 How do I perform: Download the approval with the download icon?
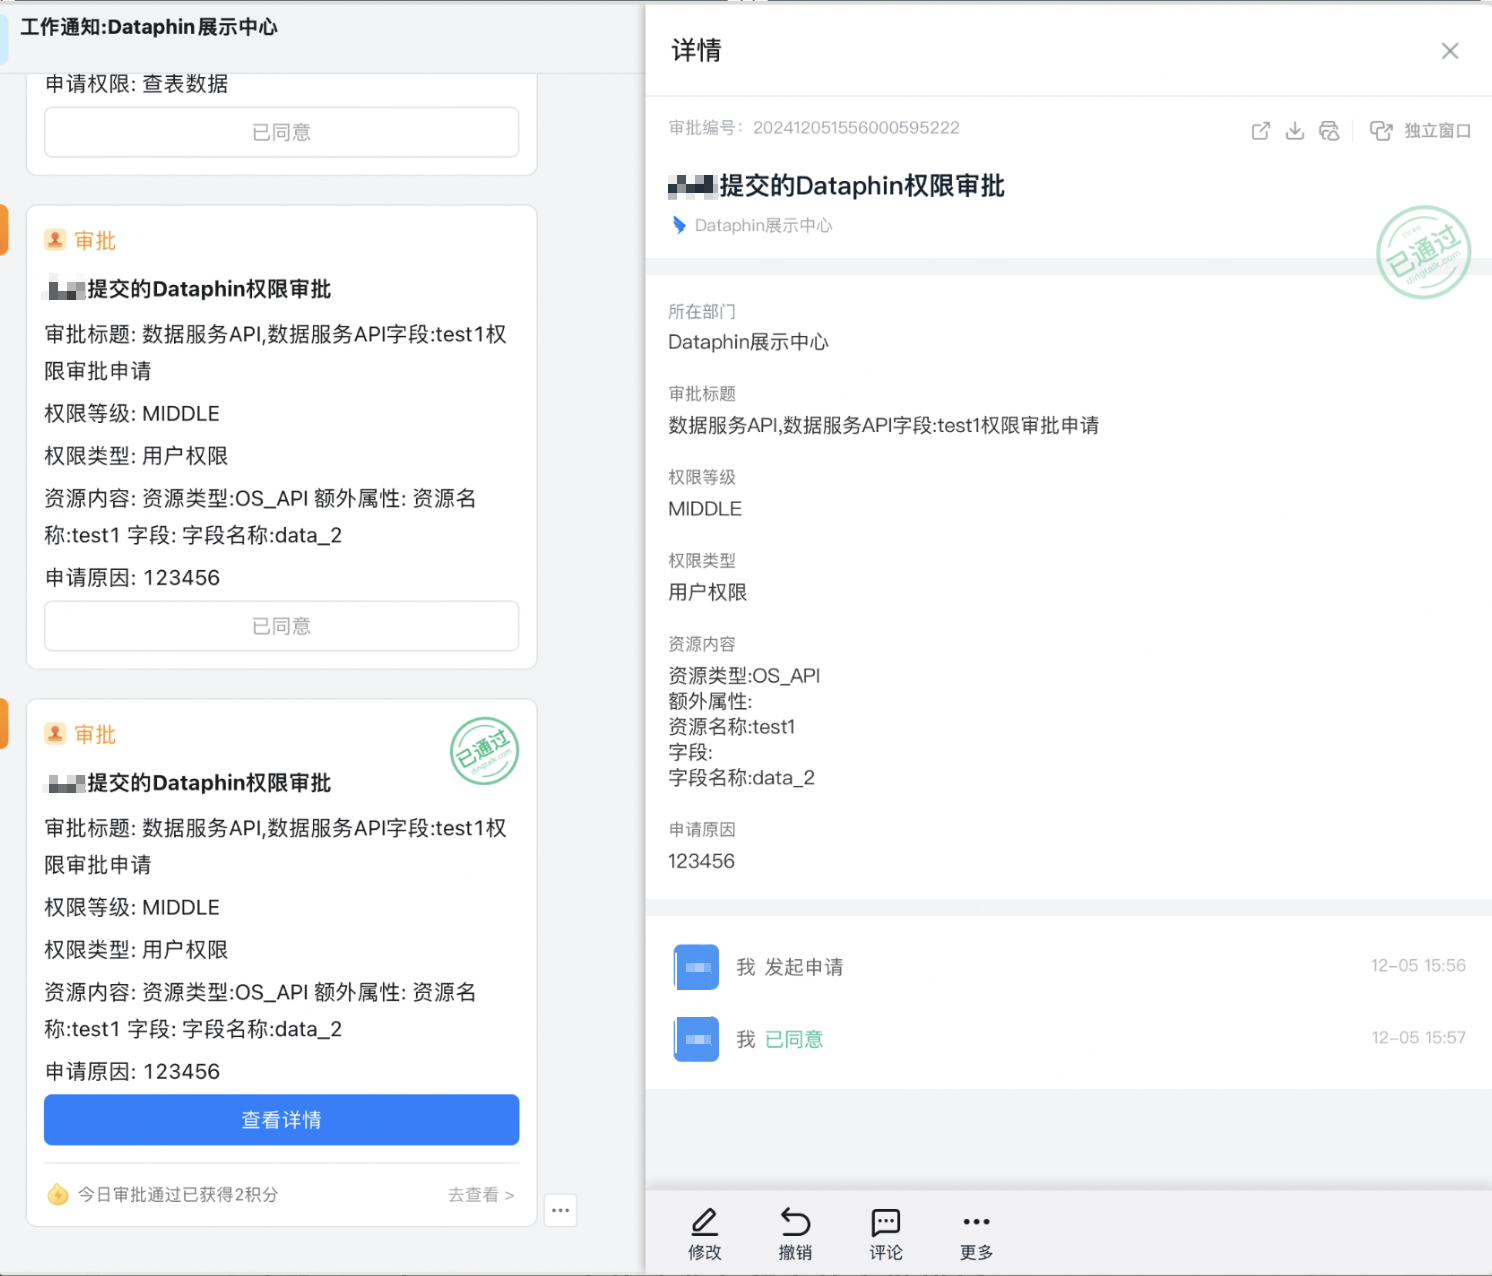[1295, 131]
